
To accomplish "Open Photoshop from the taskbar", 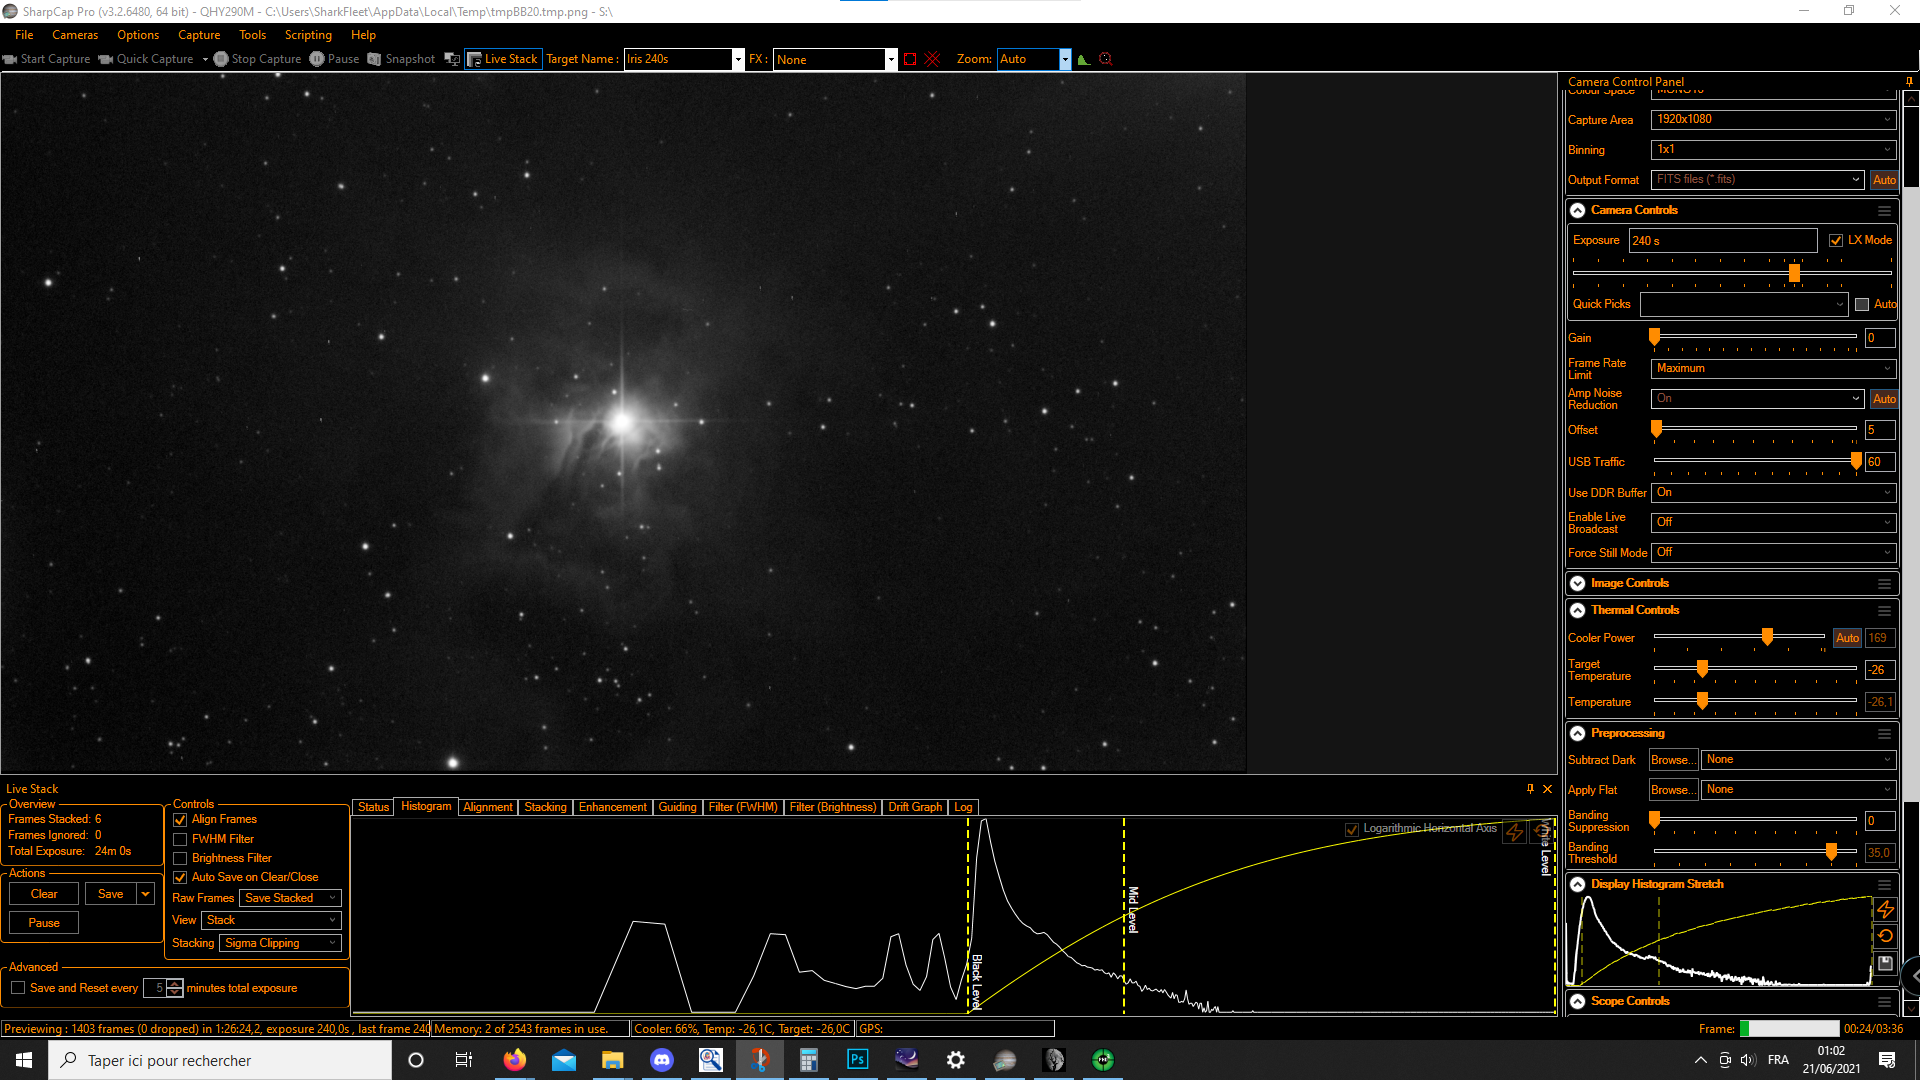I will [x=858, y=1060].
